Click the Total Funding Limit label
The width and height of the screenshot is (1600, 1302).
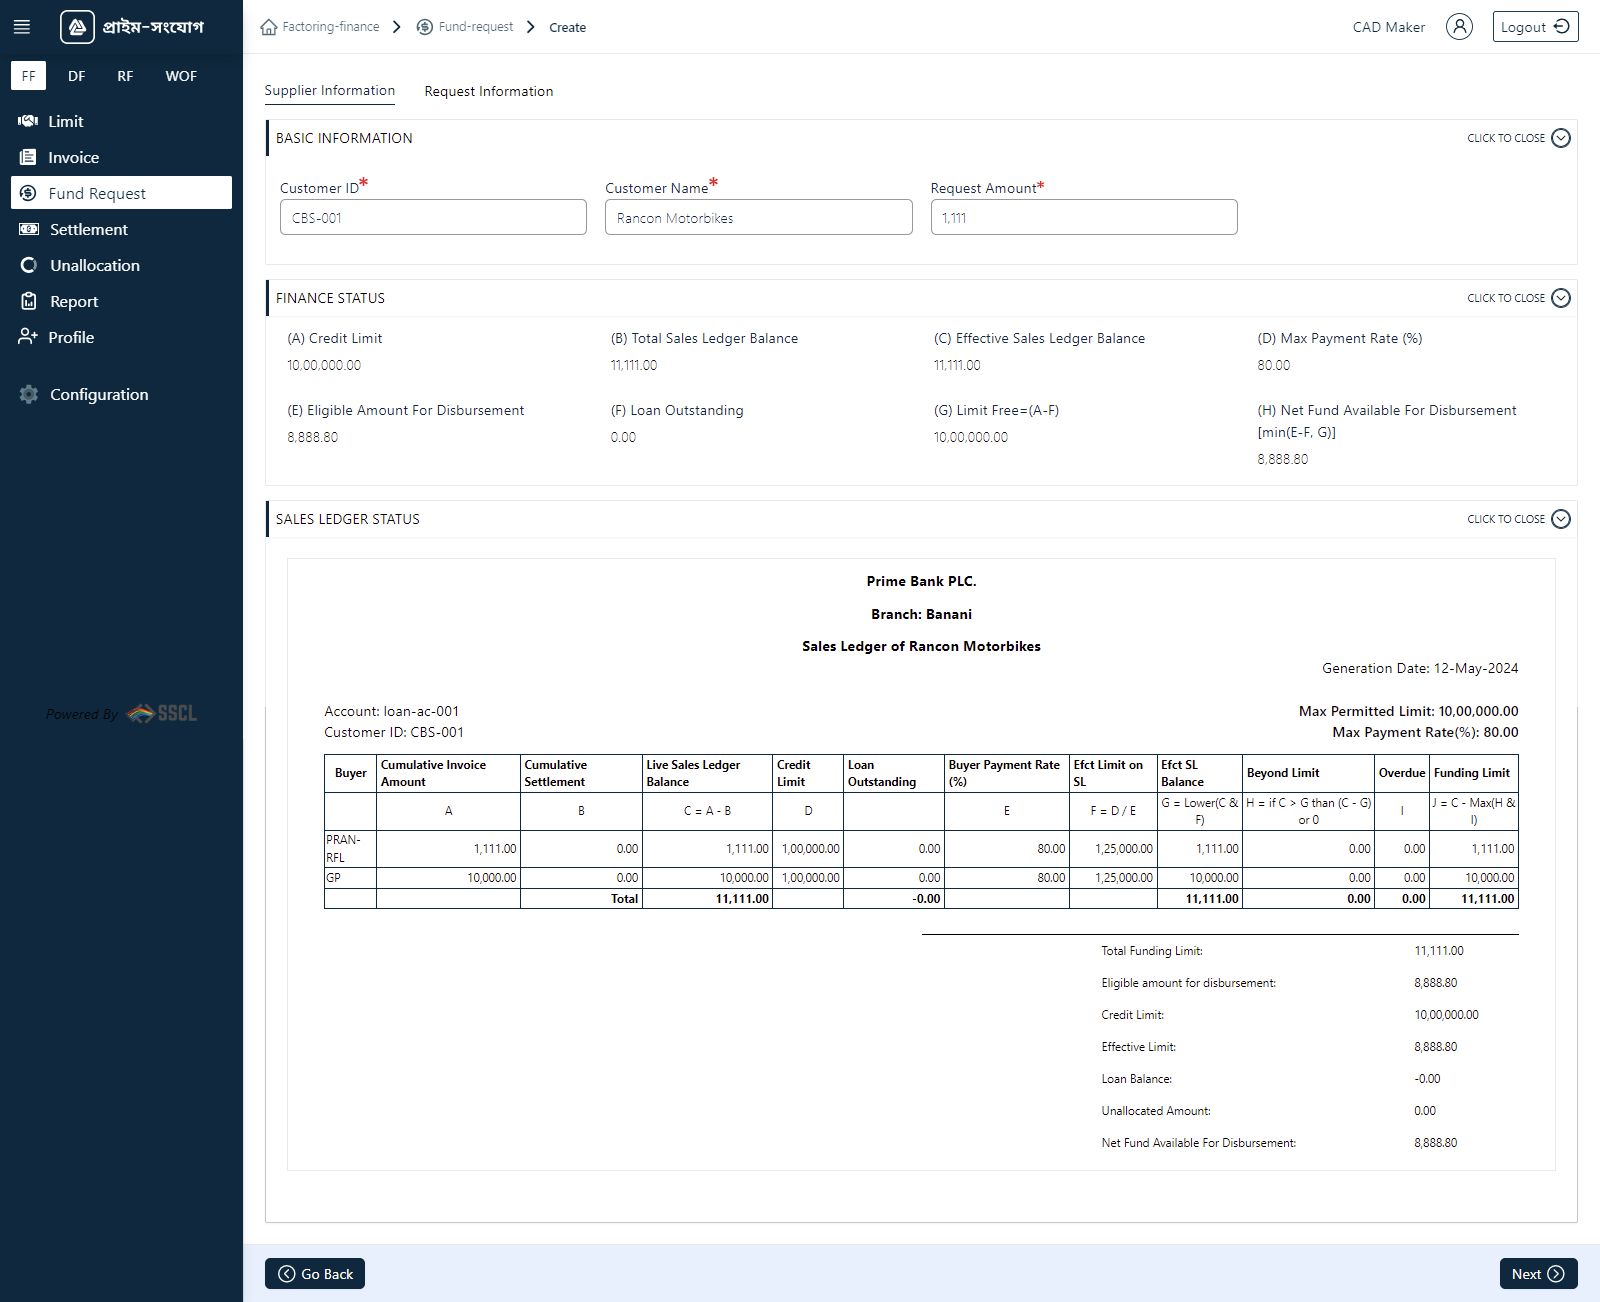(1152, 951)
